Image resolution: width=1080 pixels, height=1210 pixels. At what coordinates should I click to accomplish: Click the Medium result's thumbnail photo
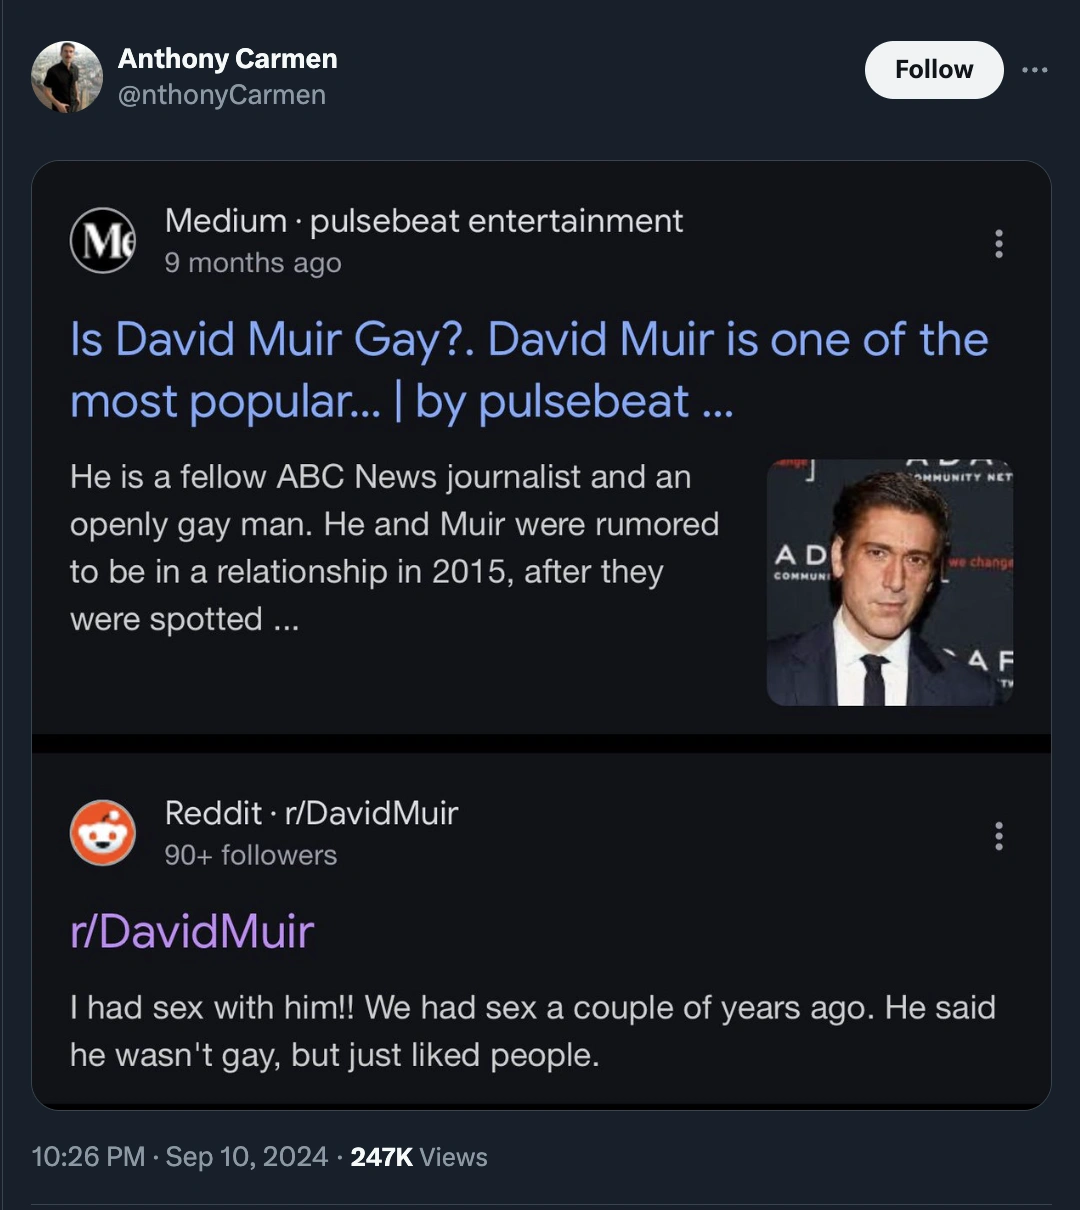[889, 583]
